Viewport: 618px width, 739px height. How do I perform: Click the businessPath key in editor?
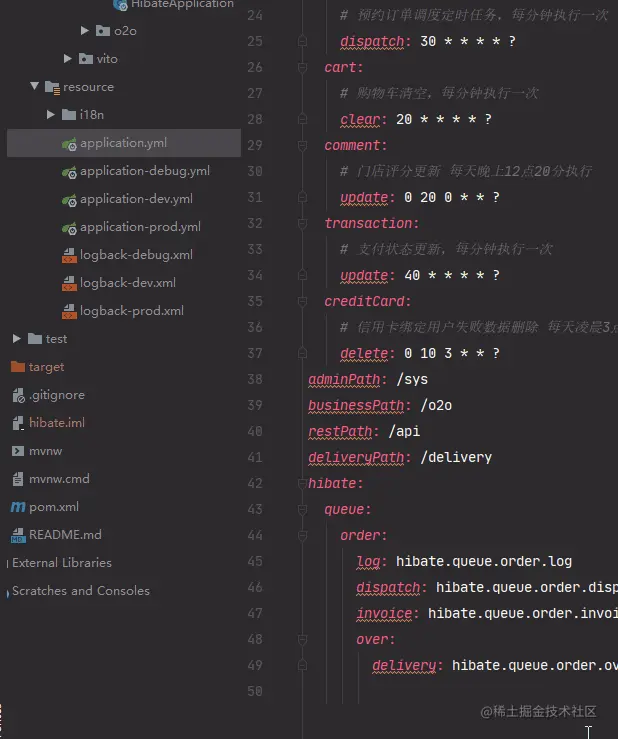(x=356, y=405)
